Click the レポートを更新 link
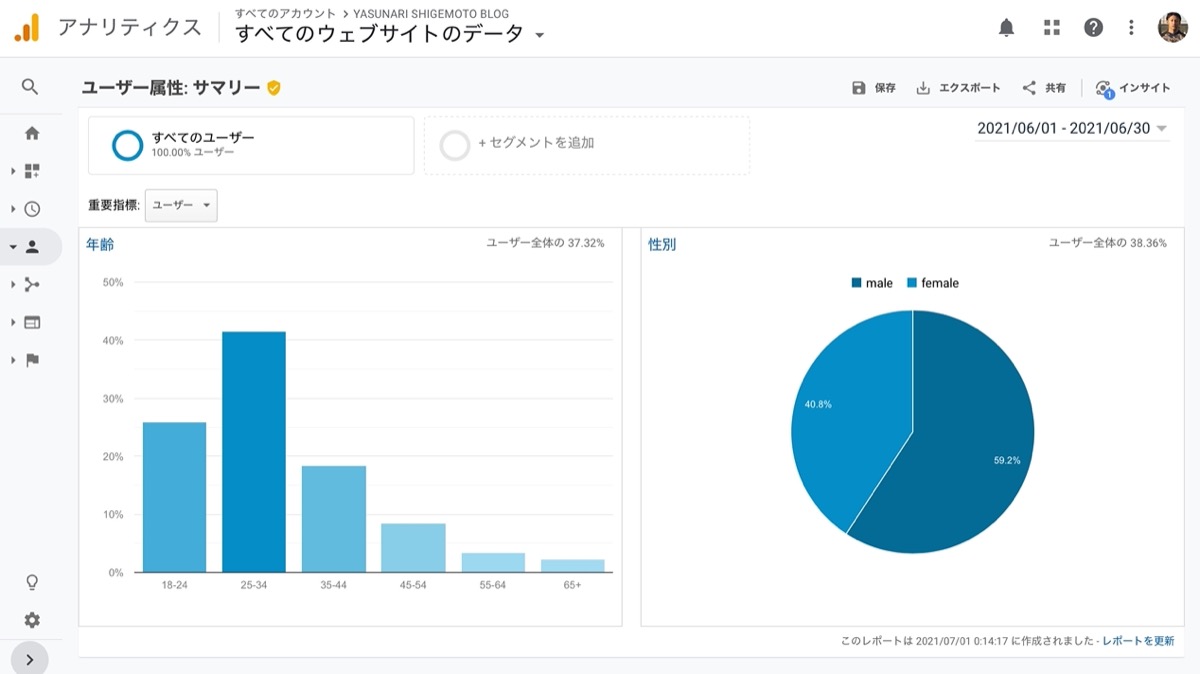 (1138, 641)
